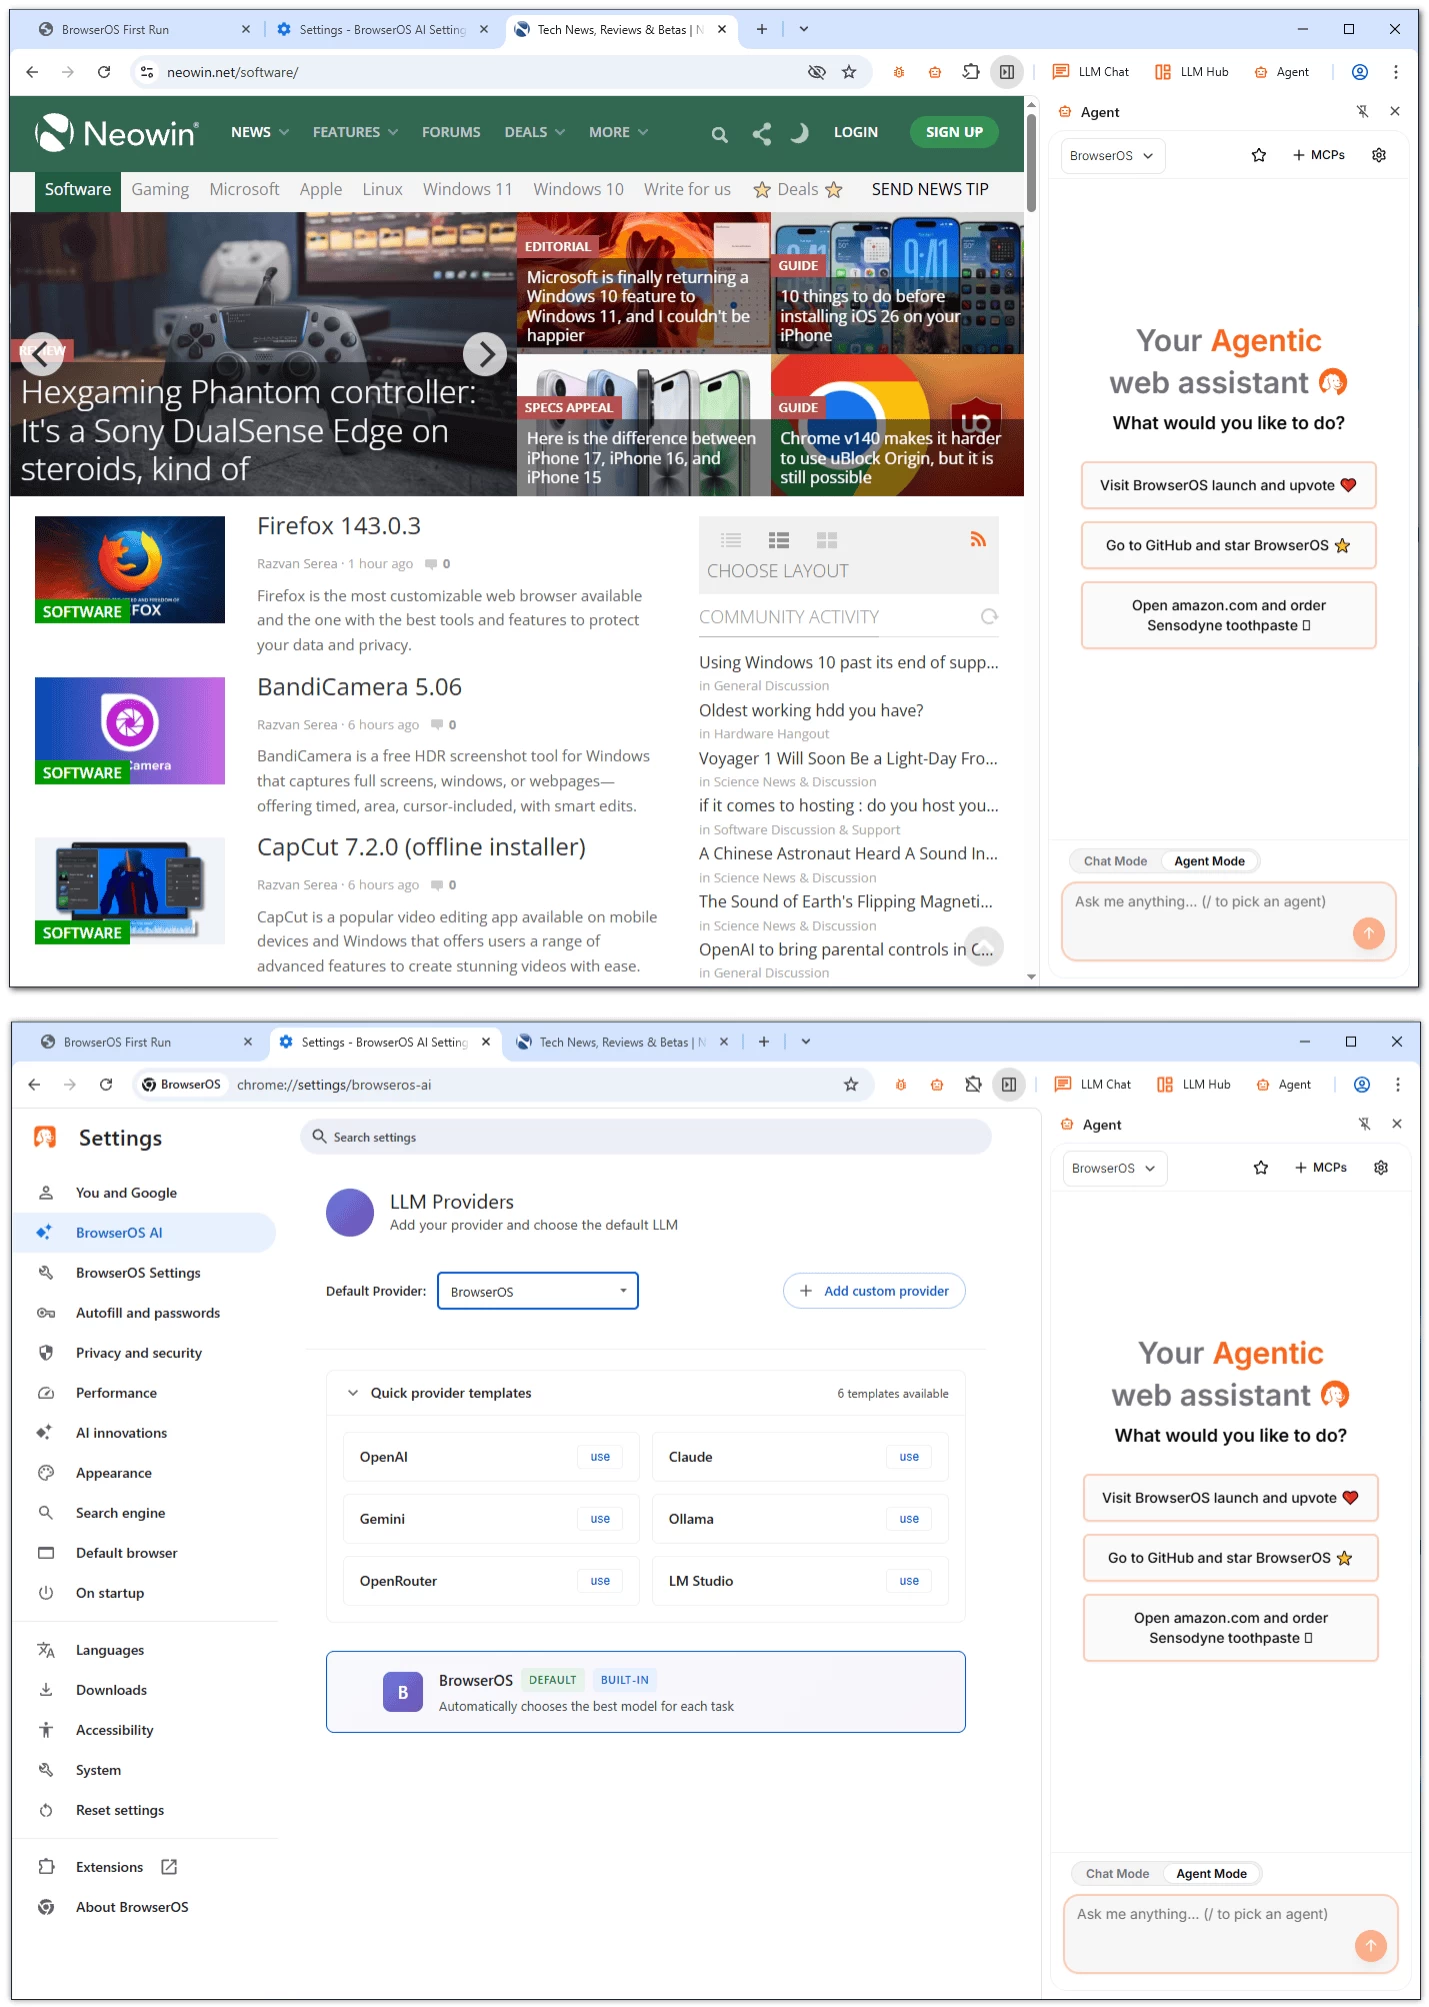
Task: Collapse Quick provider templates section
Action: pyautogui.click(x=353, y=1393)
